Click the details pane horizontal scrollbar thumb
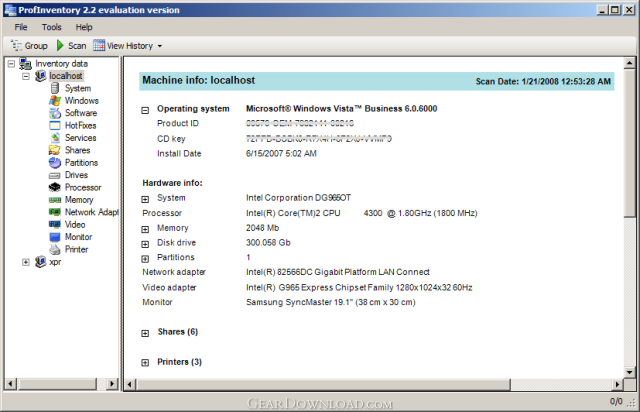640x412 pixels. [323, 384]
